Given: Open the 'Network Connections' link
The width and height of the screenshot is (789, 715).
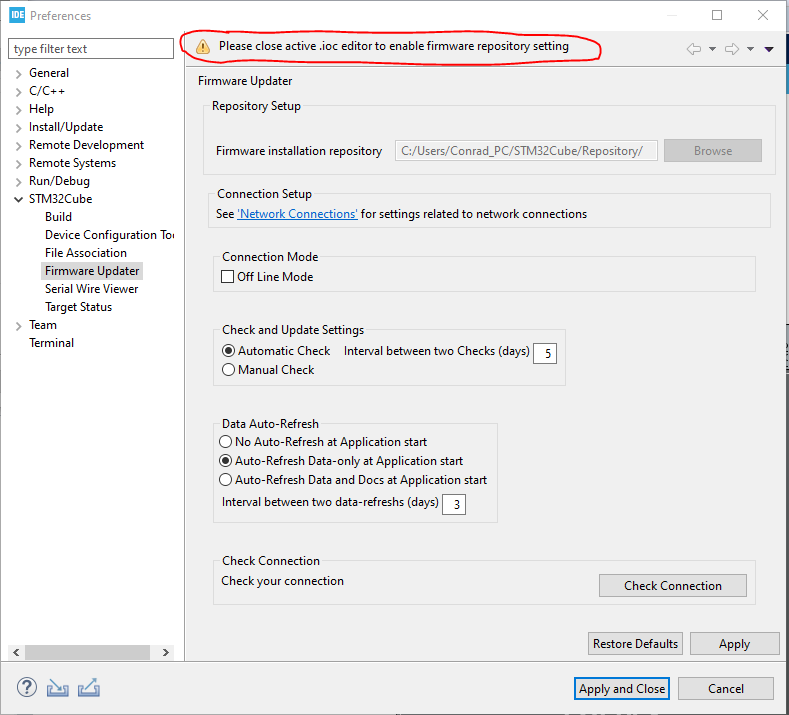Looking at the screenshot, I should [x=297, y=214].
